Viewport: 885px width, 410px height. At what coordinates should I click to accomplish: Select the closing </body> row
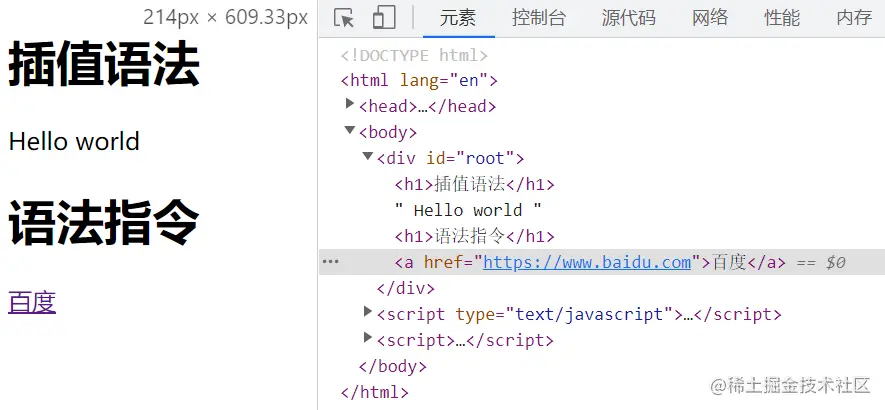(x=392, y=367)
